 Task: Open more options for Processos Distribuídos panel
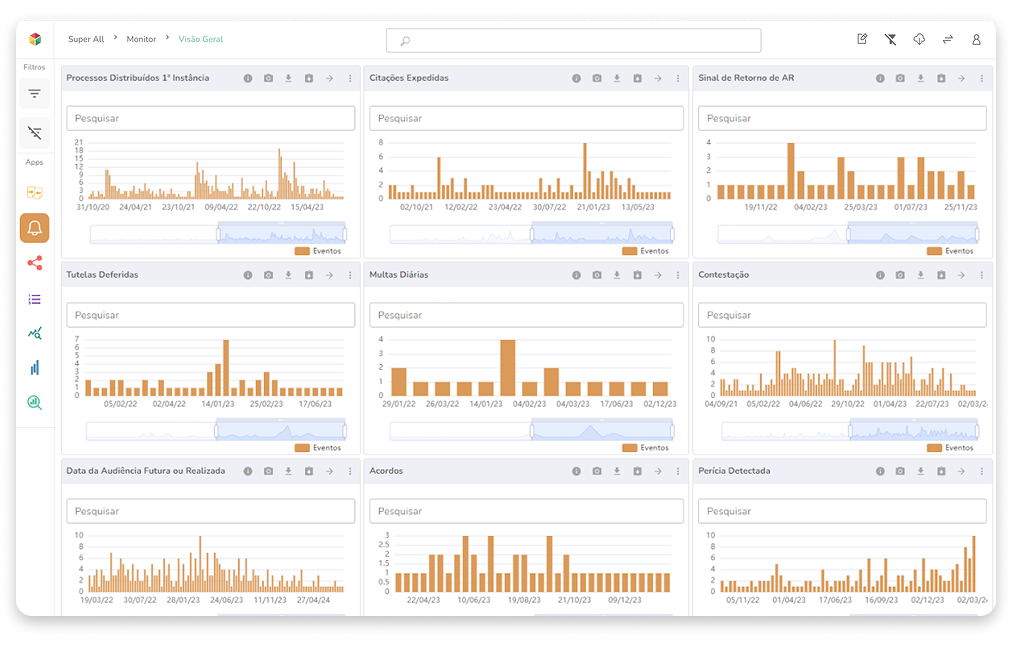point(350,78)
